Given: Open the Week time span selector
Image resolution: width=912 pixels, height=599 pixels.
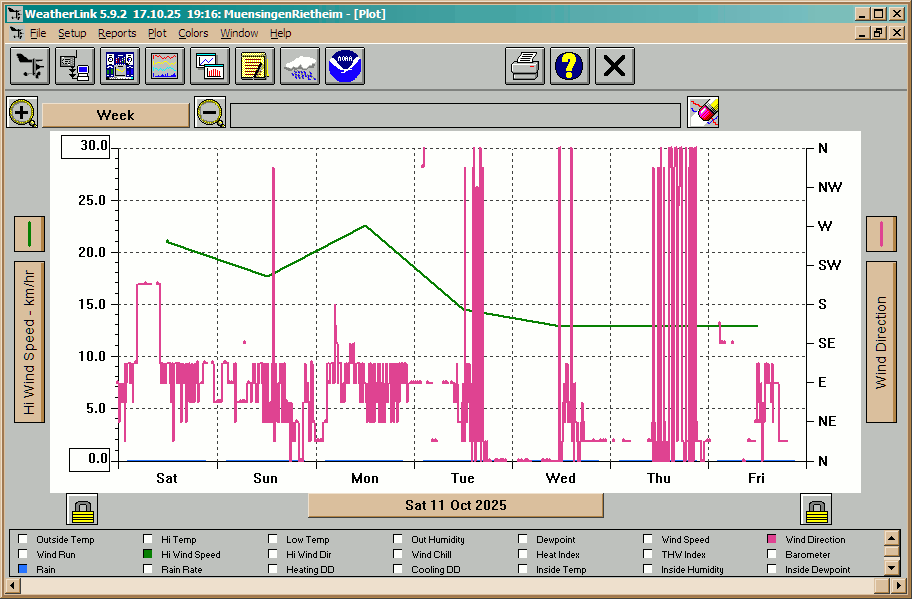Looking at the screenshot, I should click(x=115, y=115).
